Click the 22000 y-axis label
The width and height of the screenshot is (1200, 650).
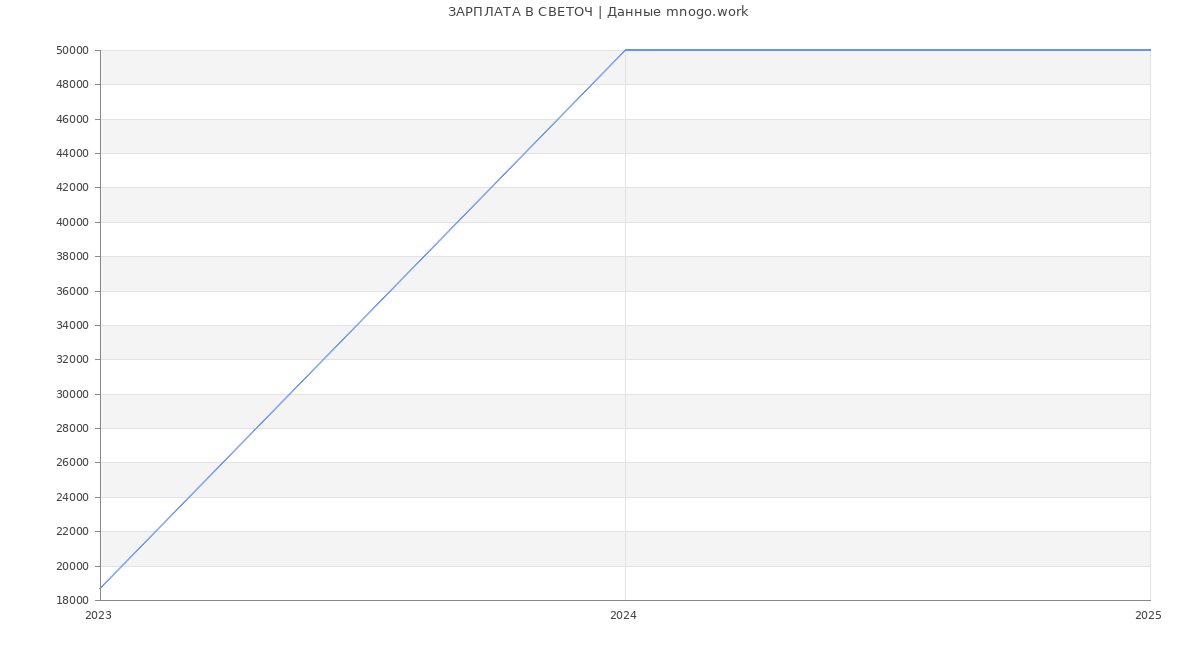pyautogui.click(x=72, y=532)
